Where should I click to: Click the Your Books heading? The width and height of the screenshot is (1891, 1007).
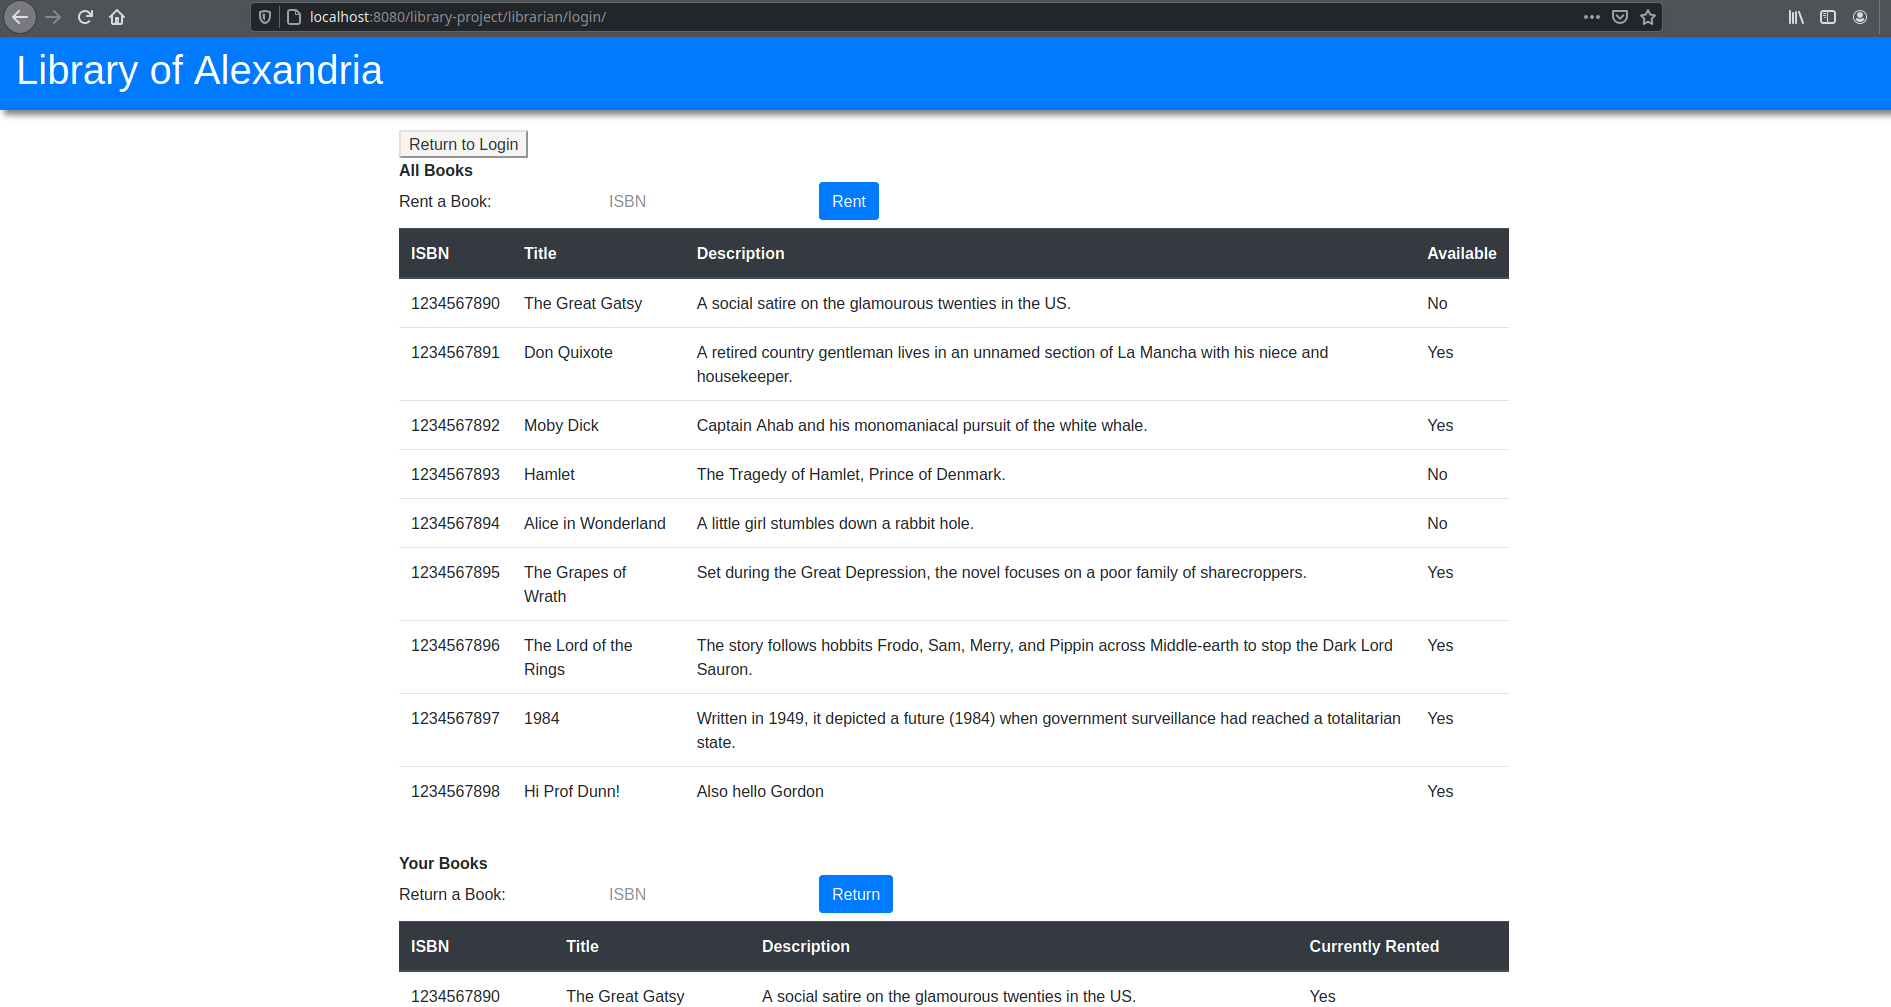pos(443,864)
